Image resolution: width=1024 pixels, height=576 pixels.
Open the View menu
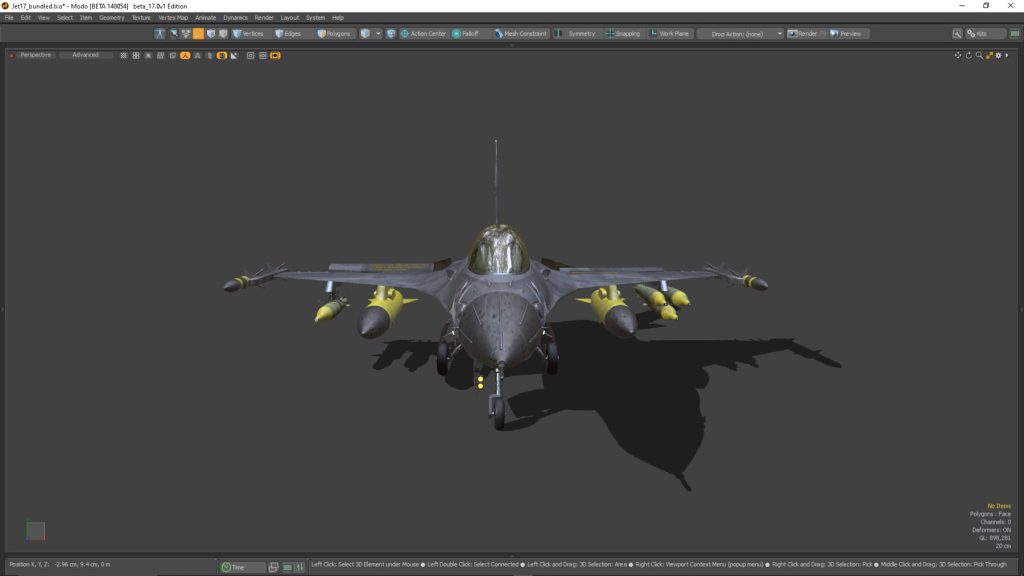click(44, 18)
